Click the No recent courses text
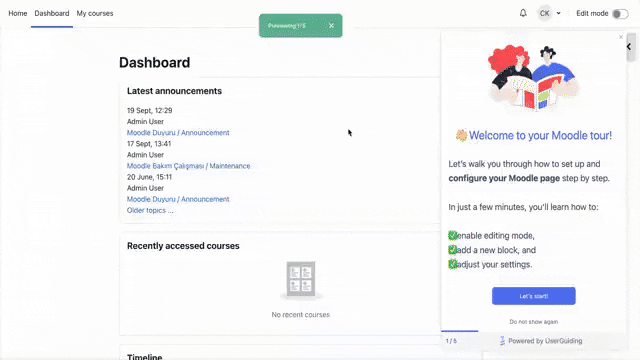This screenshot has width=640, height=360. 300,315
